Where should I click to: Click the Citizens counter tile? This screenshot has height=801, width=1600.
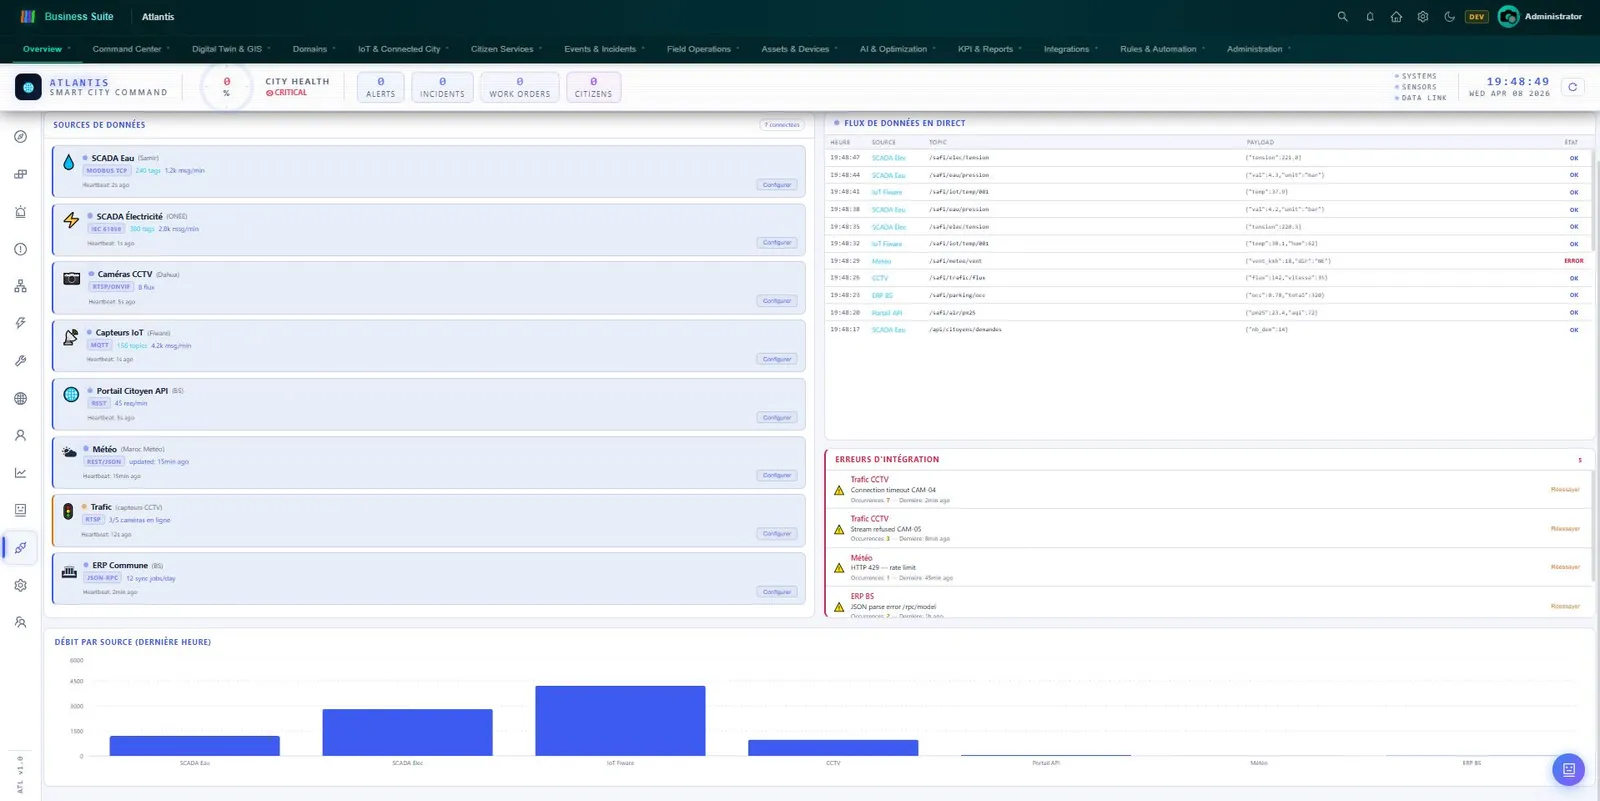[593, 87]
